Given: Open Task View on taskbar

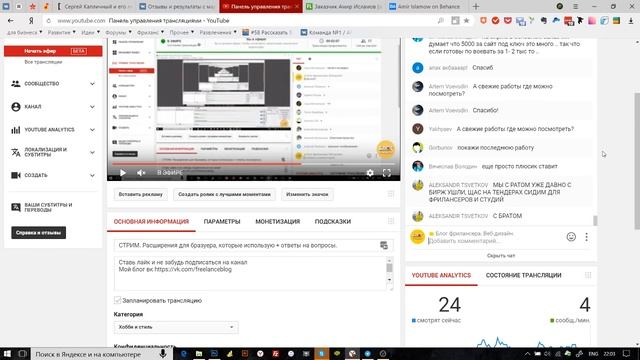Looking at the screenshot, I should coord(22,354).
